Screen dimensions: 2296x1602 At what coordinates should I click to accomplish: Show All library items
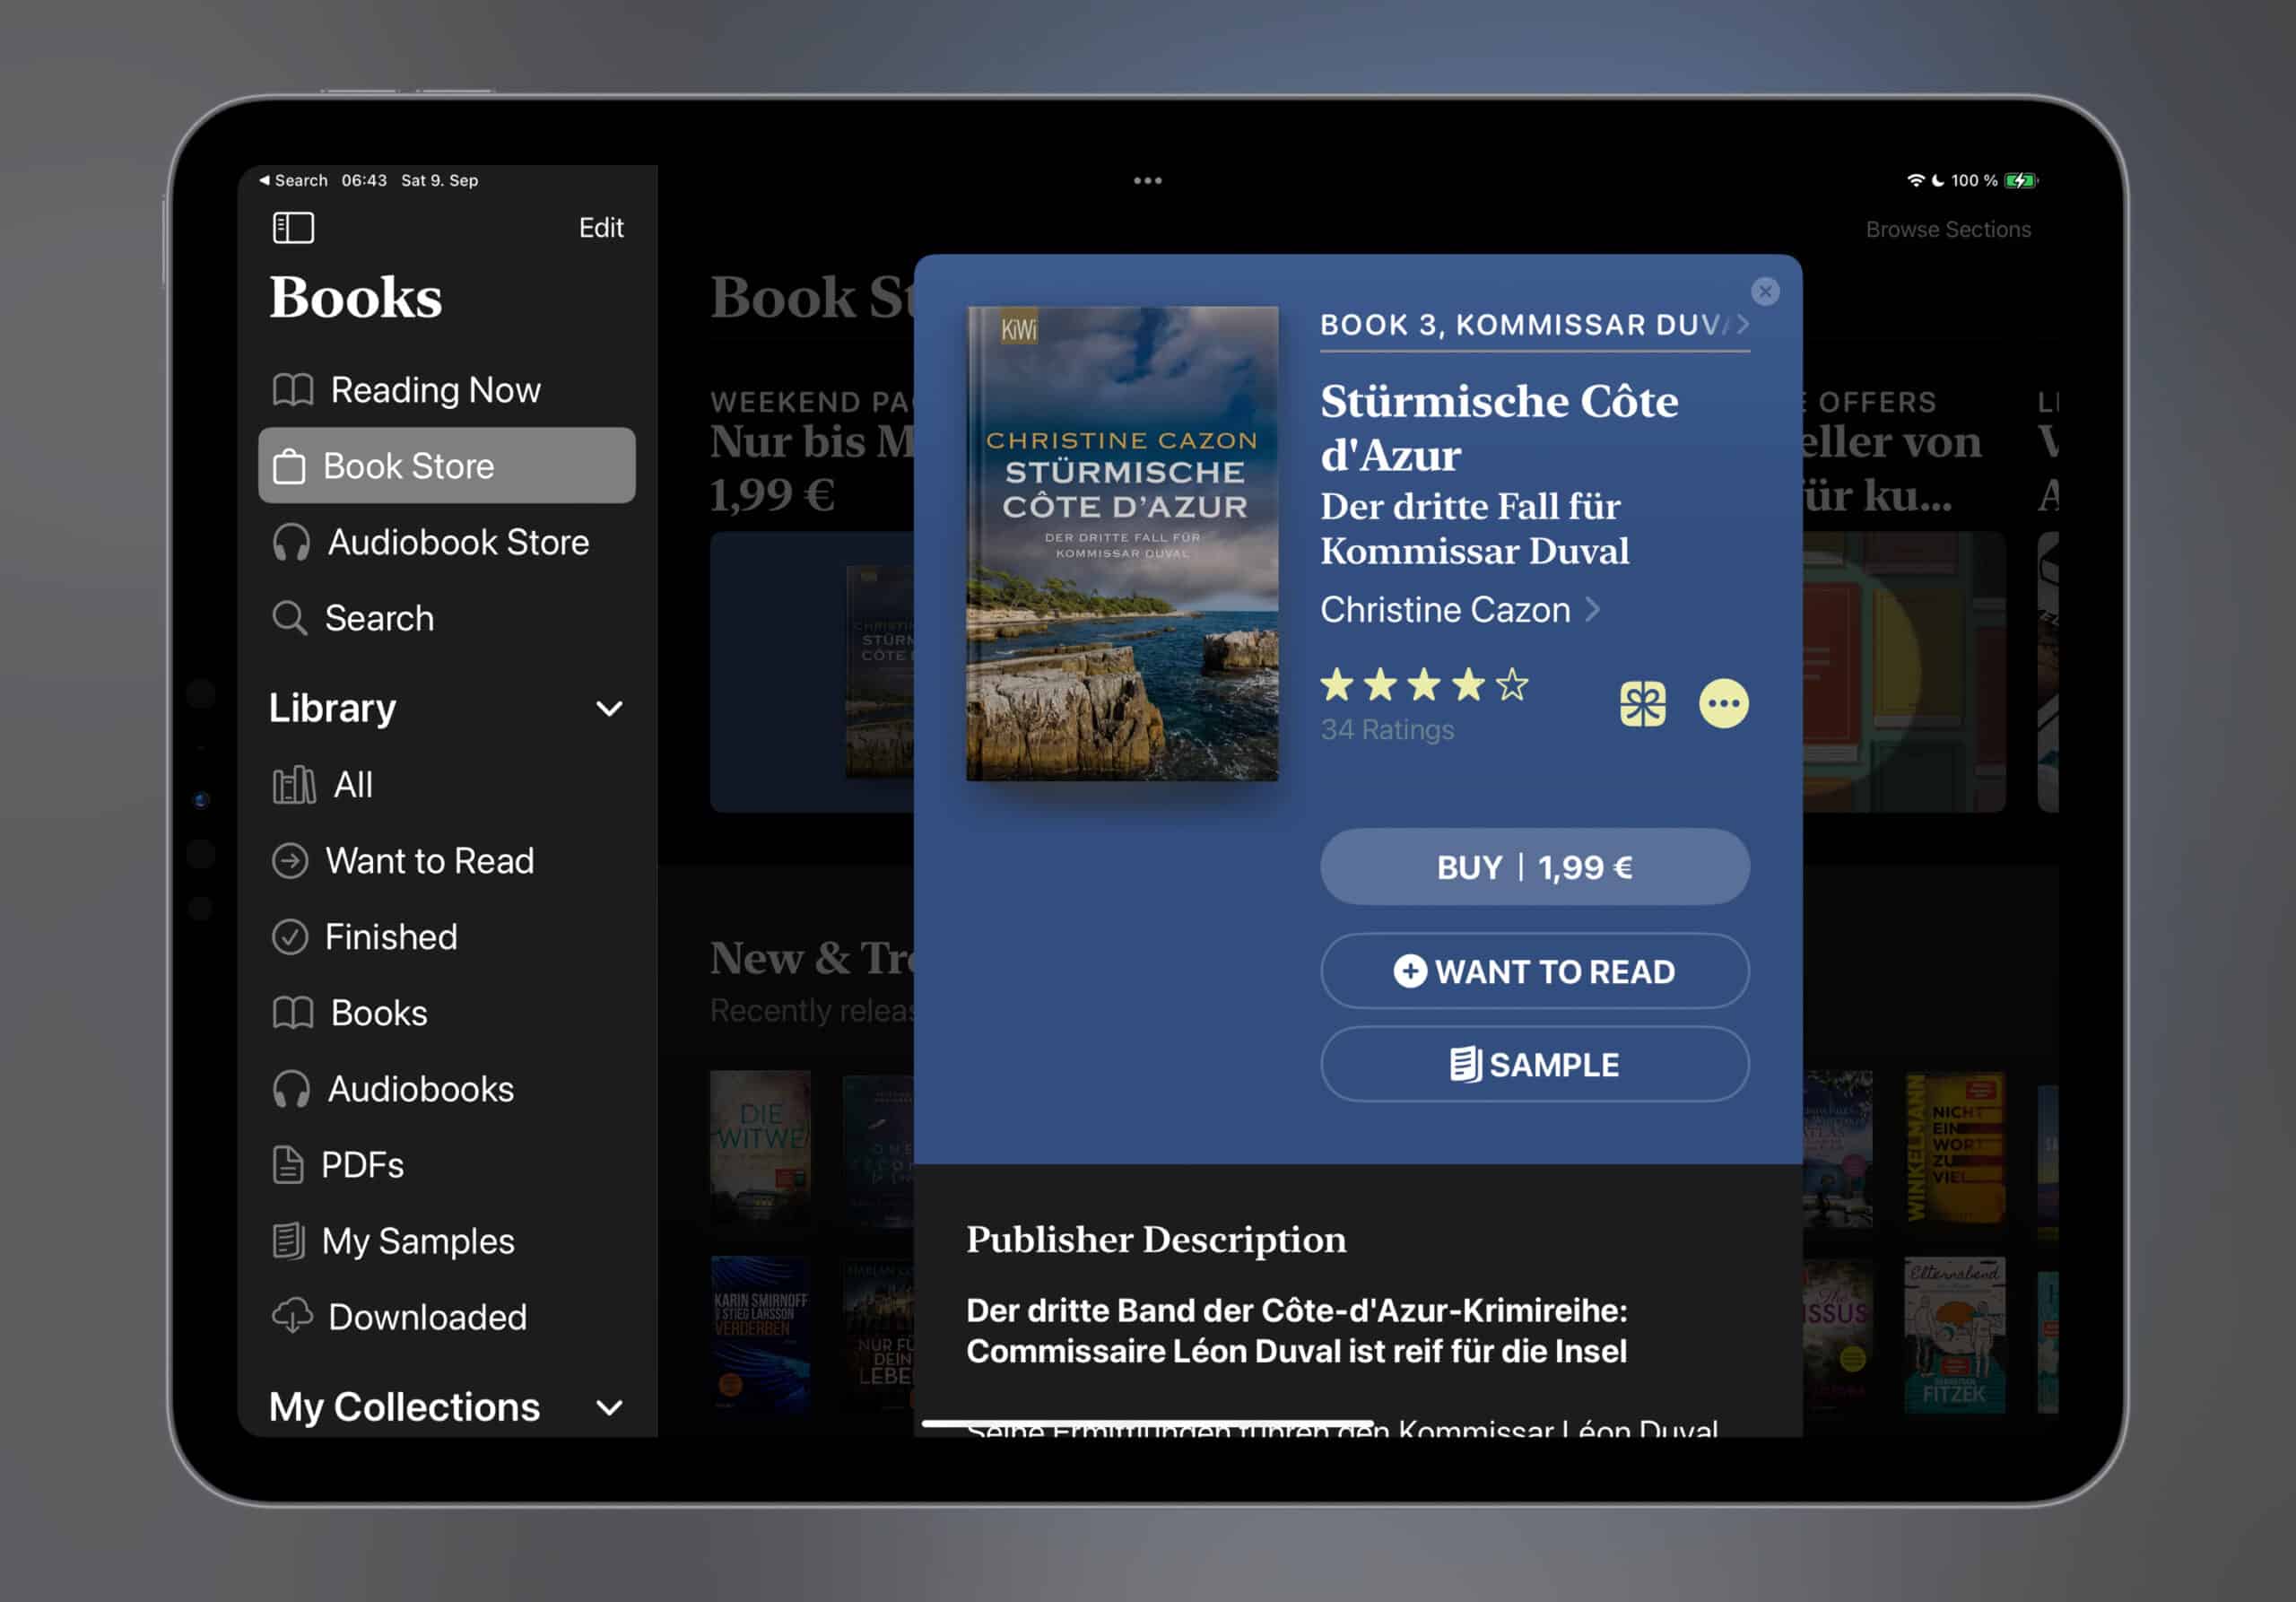pyautogui.click(x=447, y=785)
